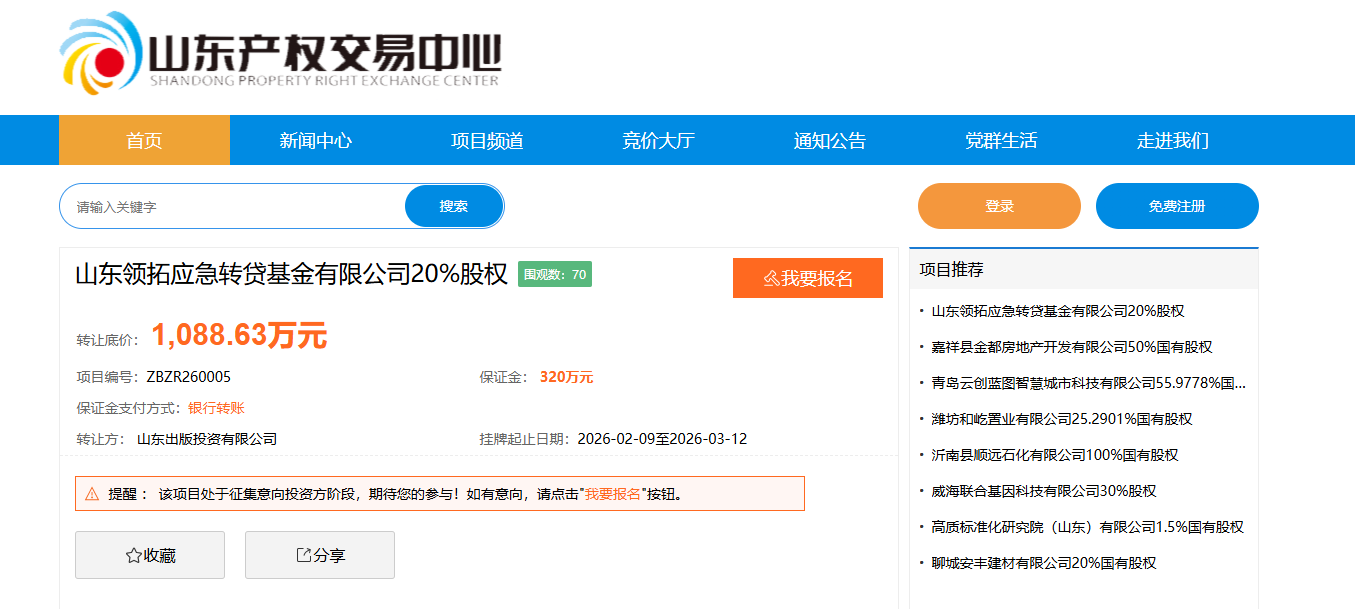Click the 免费注册 button
Viewport: 1355px width, 609px height.
1176,206
